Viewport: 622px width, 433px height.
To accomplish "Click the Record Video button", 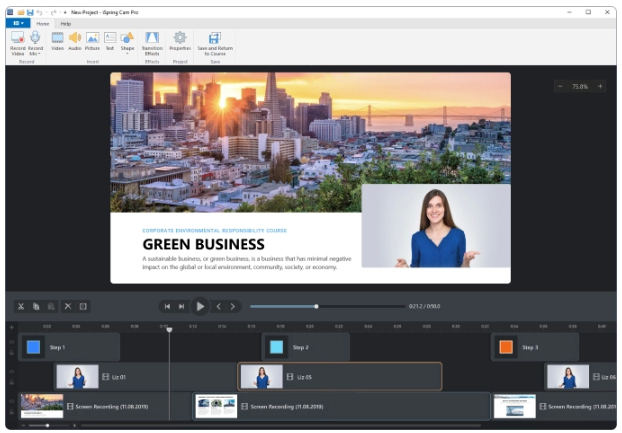I will point(17,44).
